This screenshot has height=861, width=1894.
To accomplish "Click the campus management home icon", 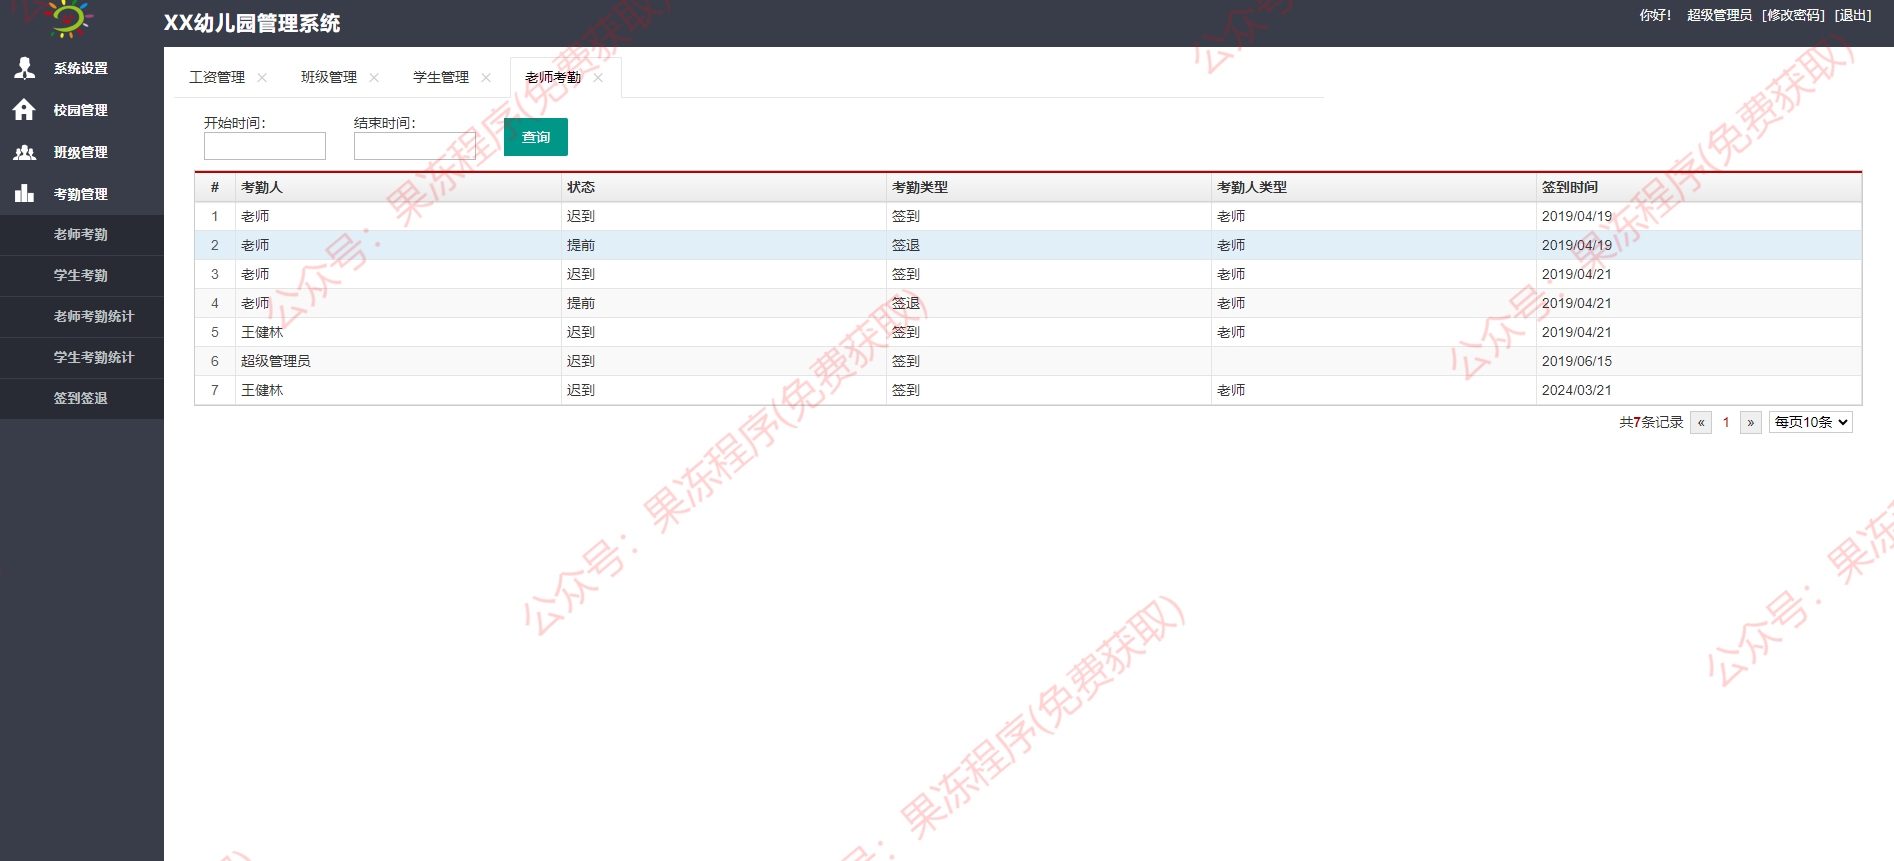I will pyautogui.click(x=25, y=110).
